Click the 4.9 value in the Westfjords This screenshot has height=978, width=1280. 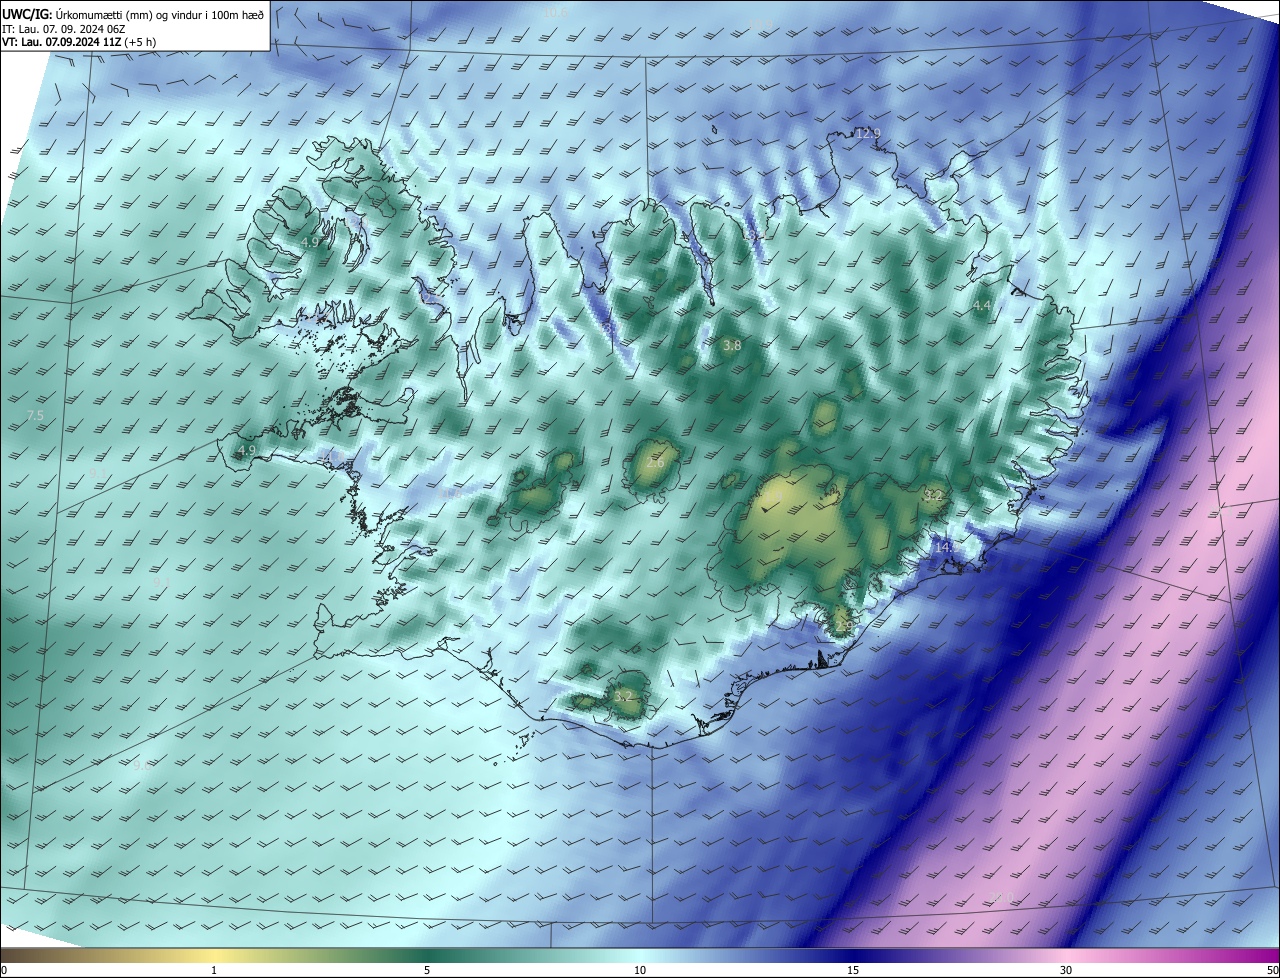click(310, 242)
